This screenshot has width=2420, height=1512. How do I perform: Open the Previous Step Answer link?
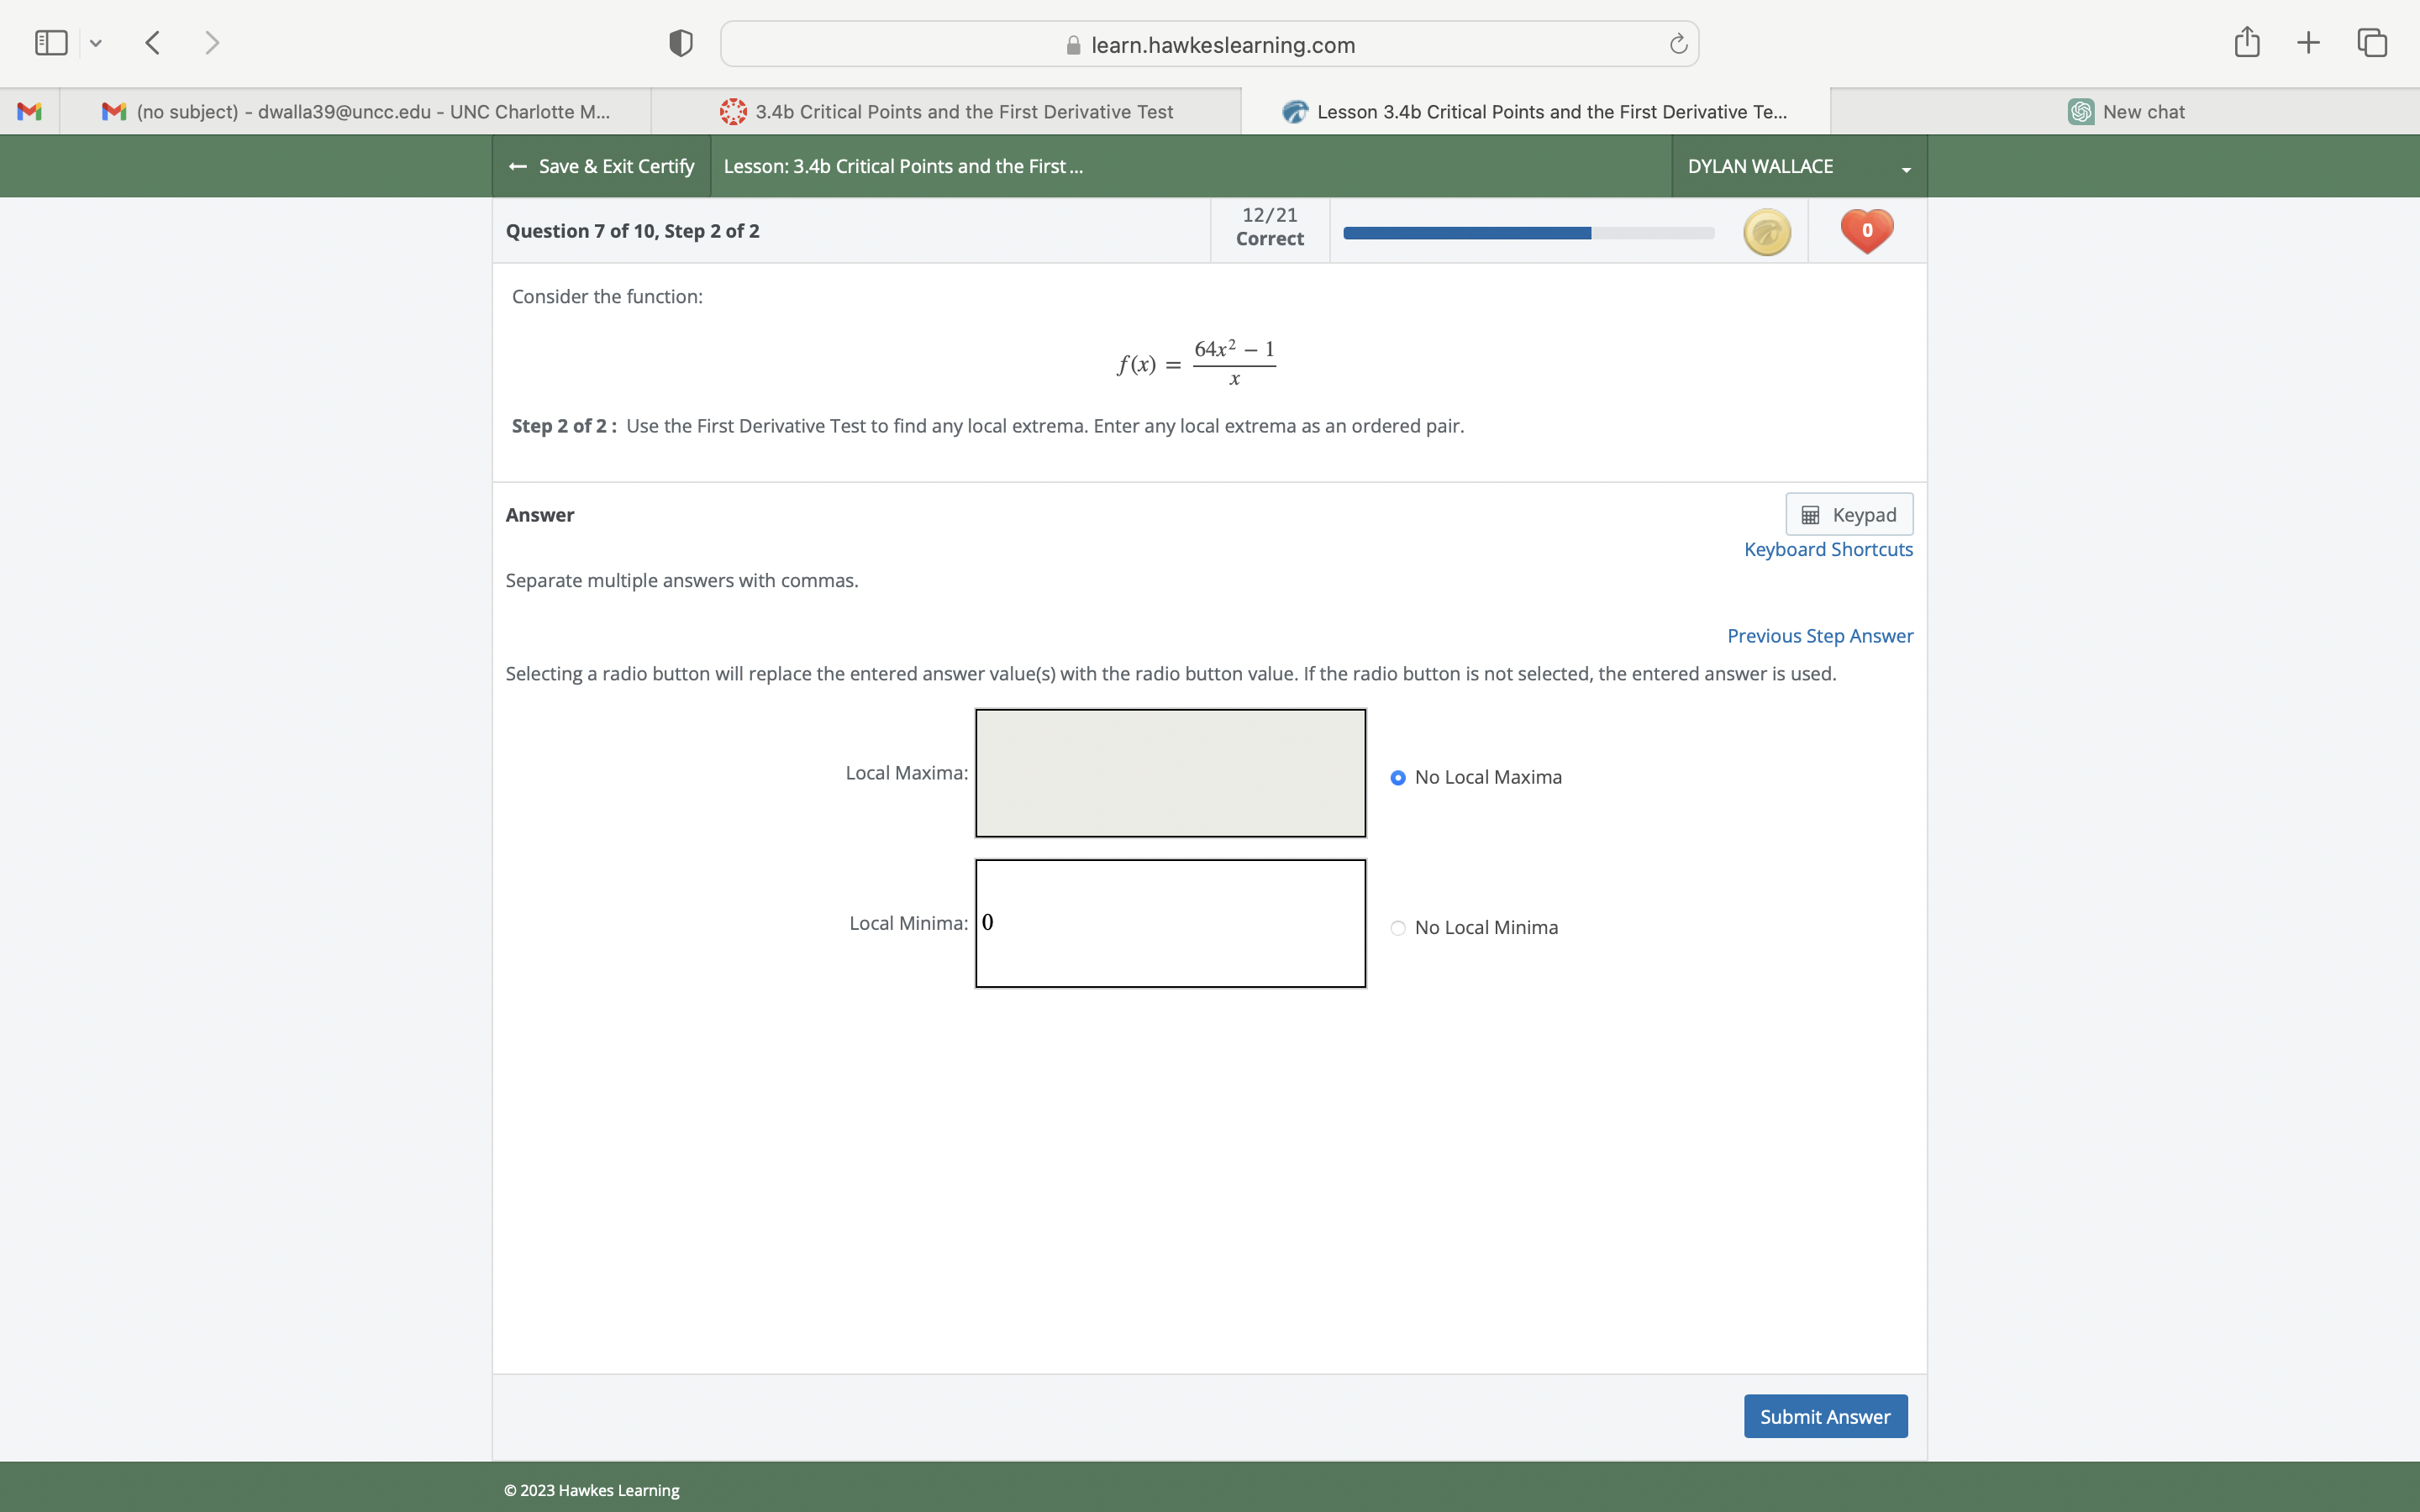[x=1819, y=635]
